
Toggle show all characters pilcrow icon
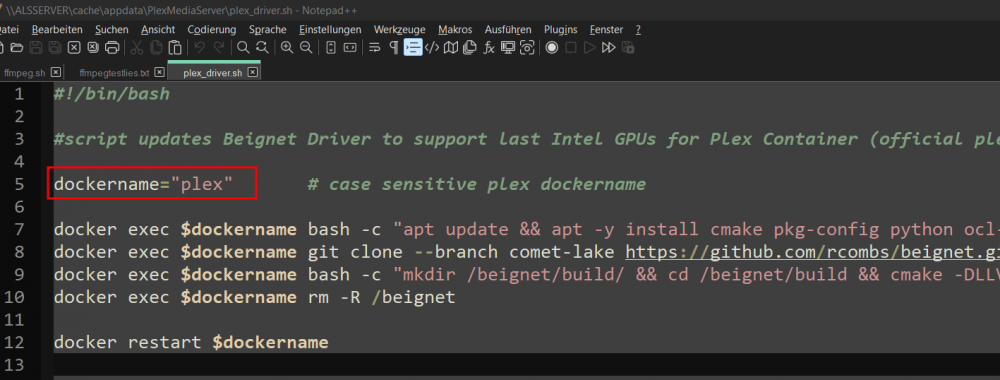click(x=393, y=47)
